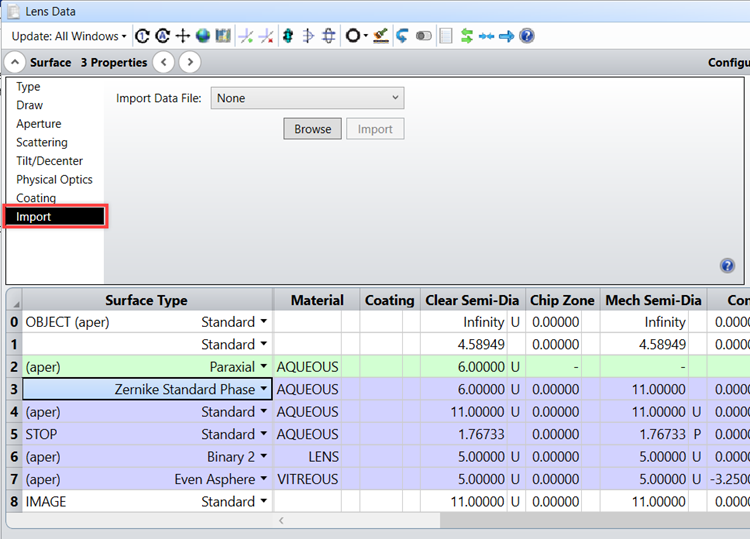Click the green swap arrows icon
Image resolution: width=750 pixels, height=539 pixels.
(466, 36)
